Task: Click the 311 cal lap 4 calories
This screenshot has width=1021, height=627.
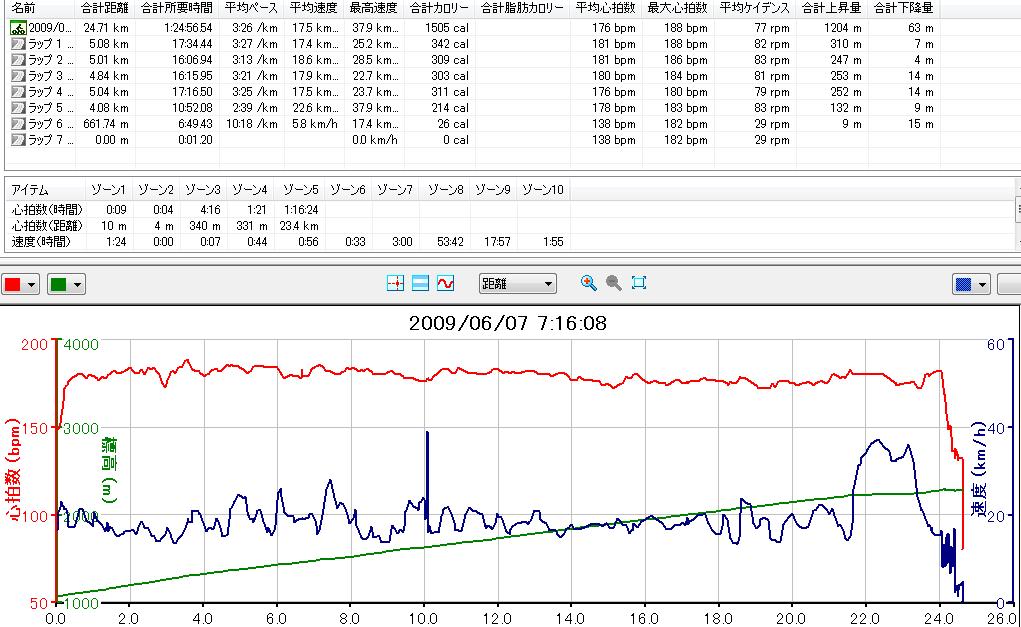Action: pos(450,92)
